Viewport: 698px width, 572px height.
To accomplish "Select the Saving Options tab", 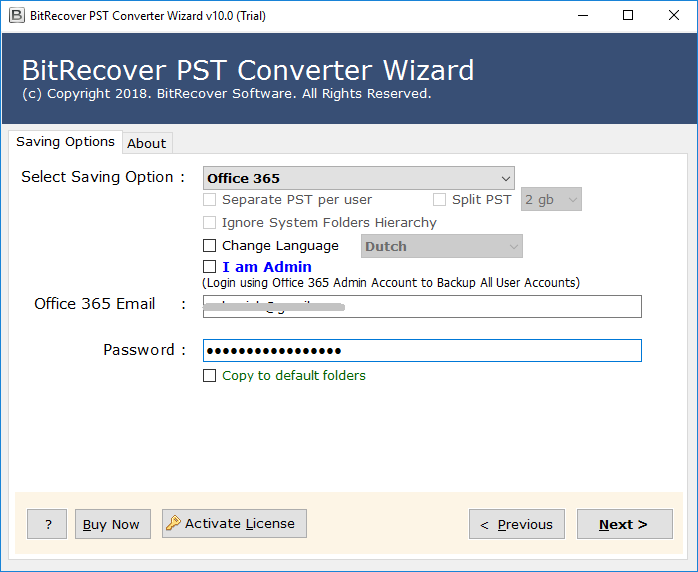I will tap(65, 142).
